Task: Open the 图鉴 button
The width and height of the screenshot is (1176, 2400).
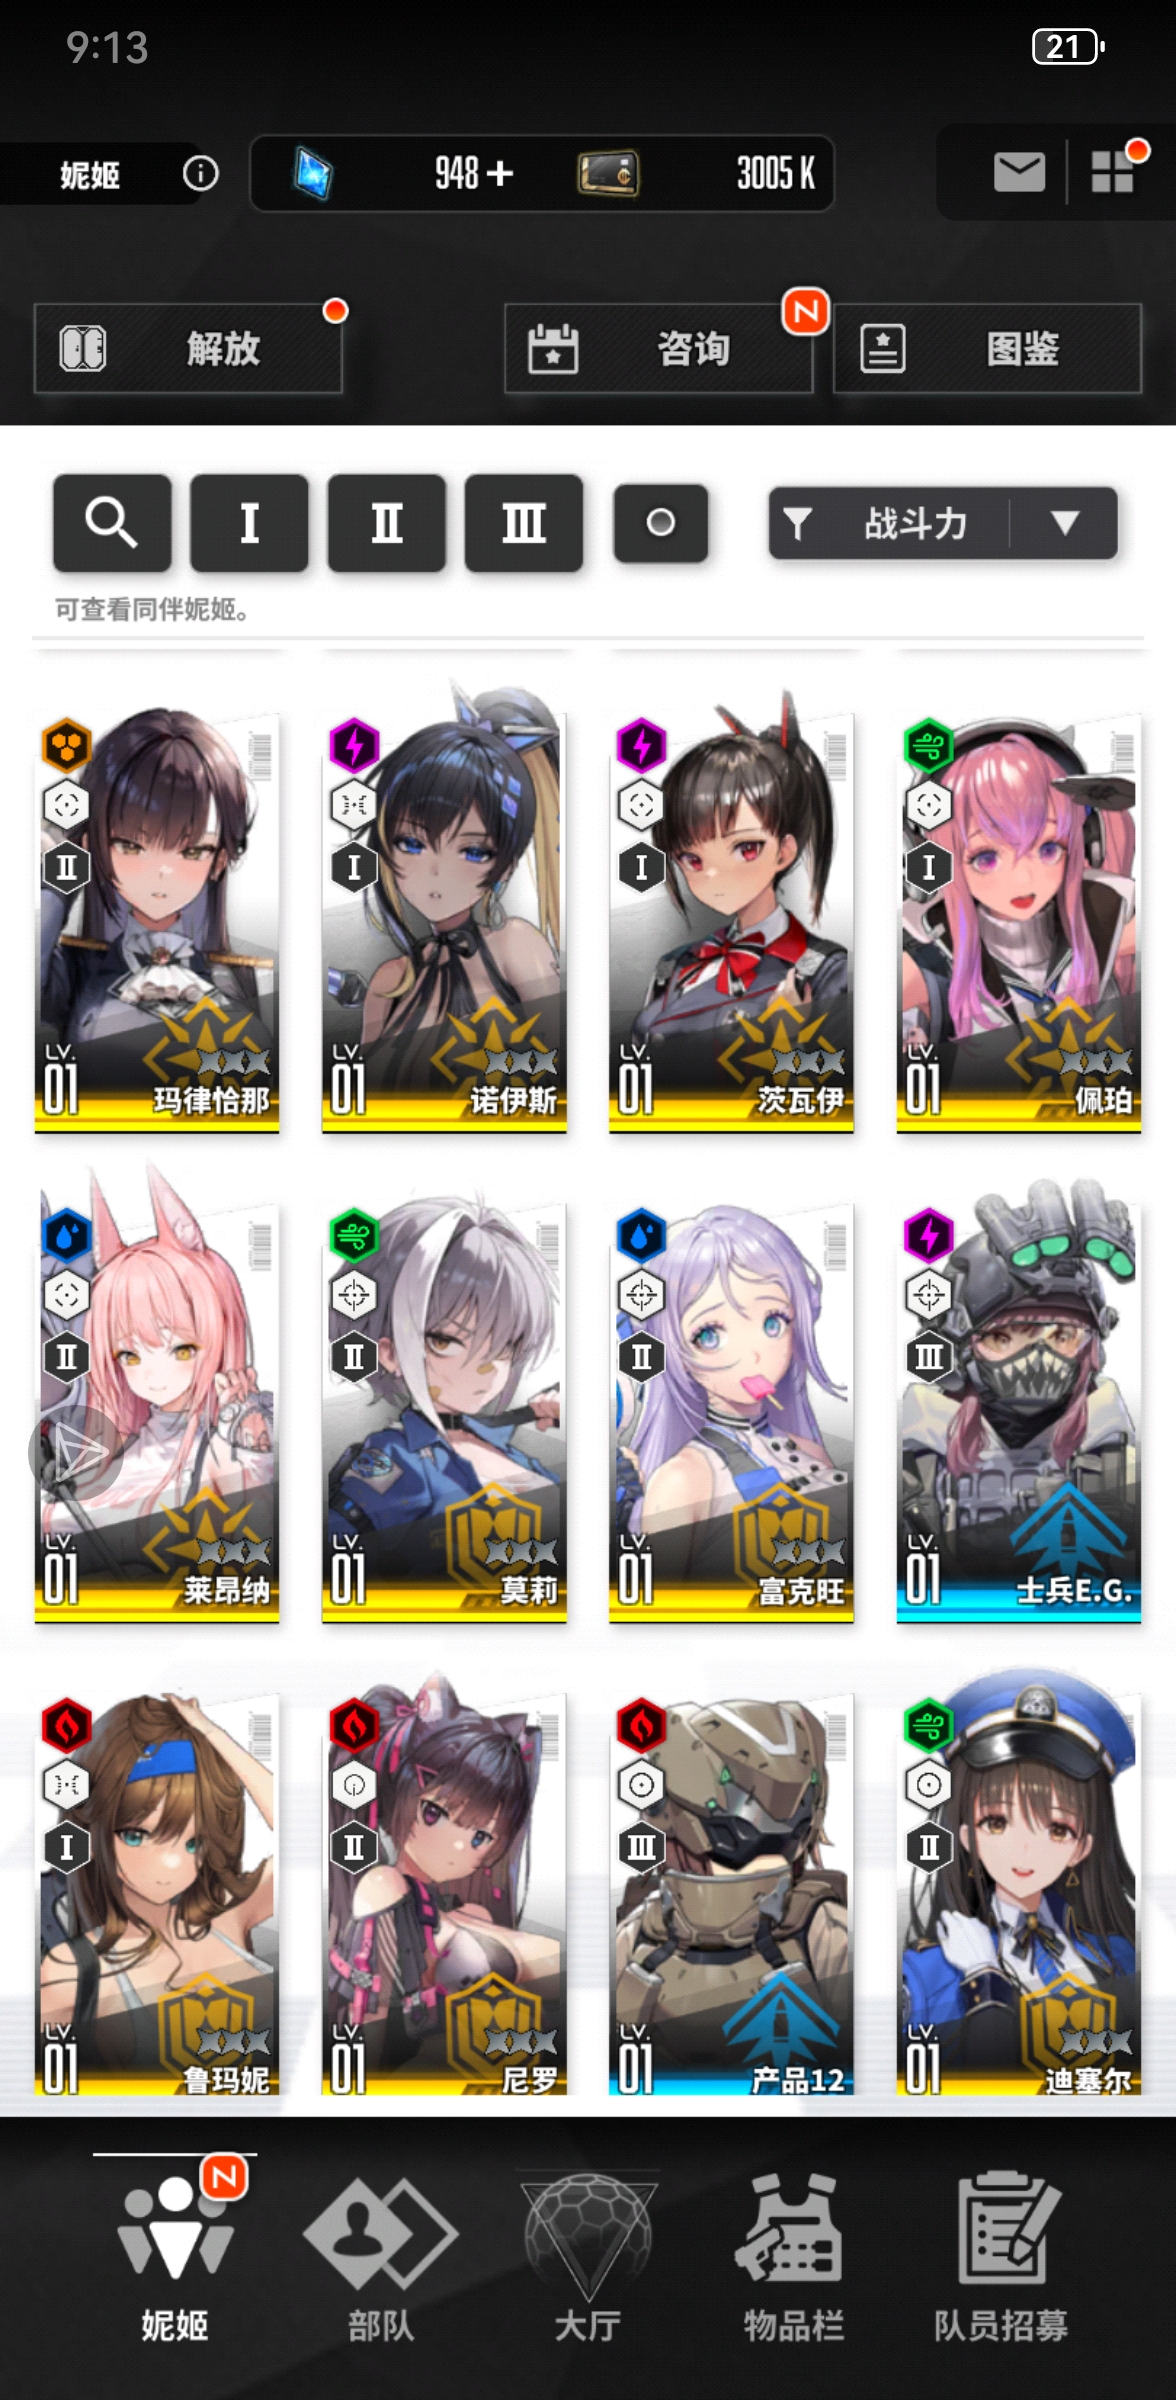Action: coord(987,348)
